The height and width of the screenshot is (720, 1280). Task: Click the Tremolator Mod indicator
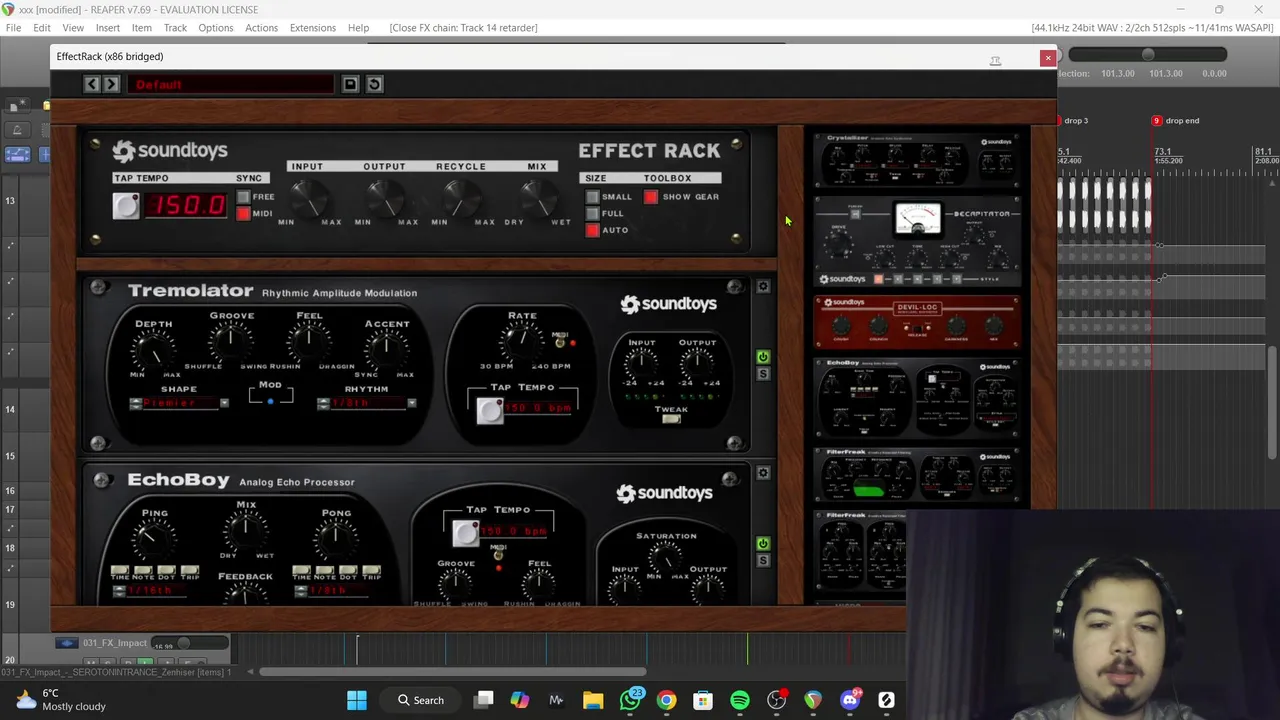tap(270, 401)
